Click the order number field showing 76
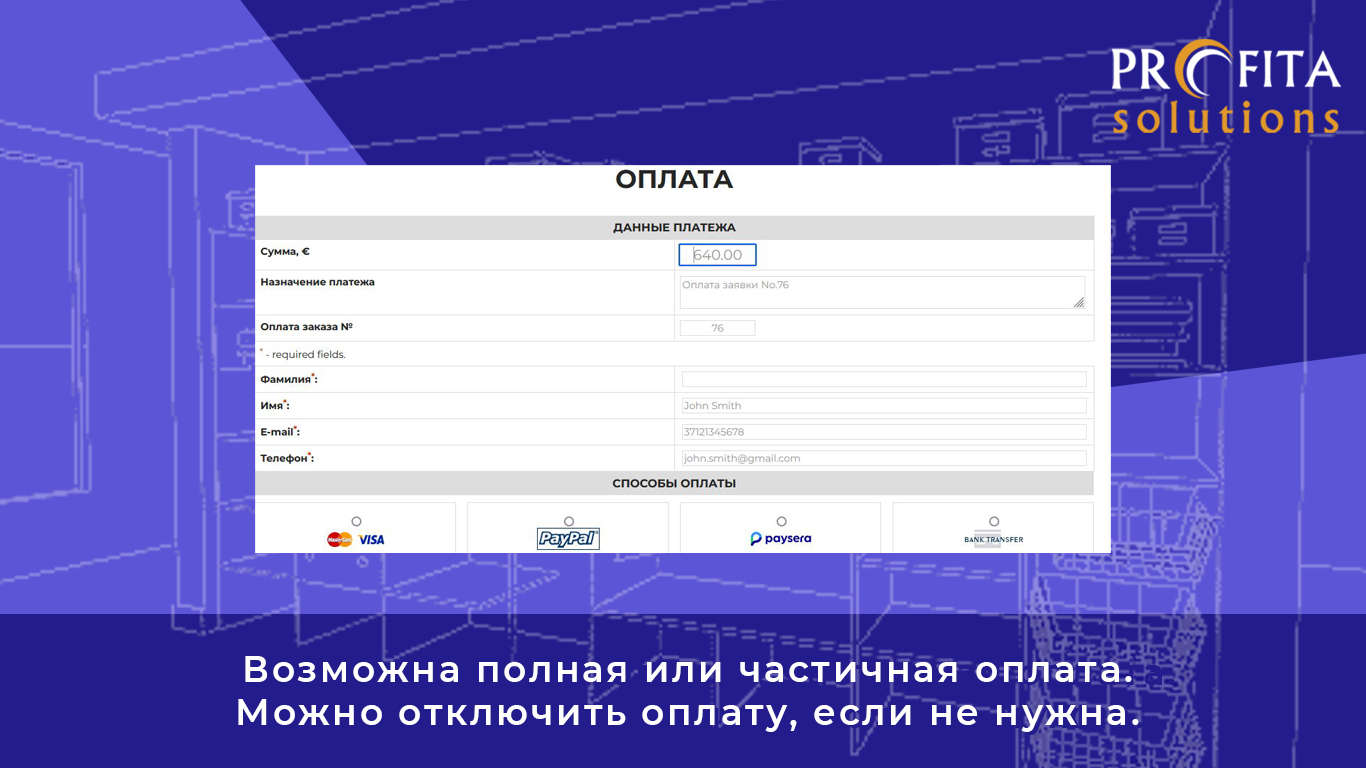Viewport: 1366px width, 768px height. (x=717, y=328)
